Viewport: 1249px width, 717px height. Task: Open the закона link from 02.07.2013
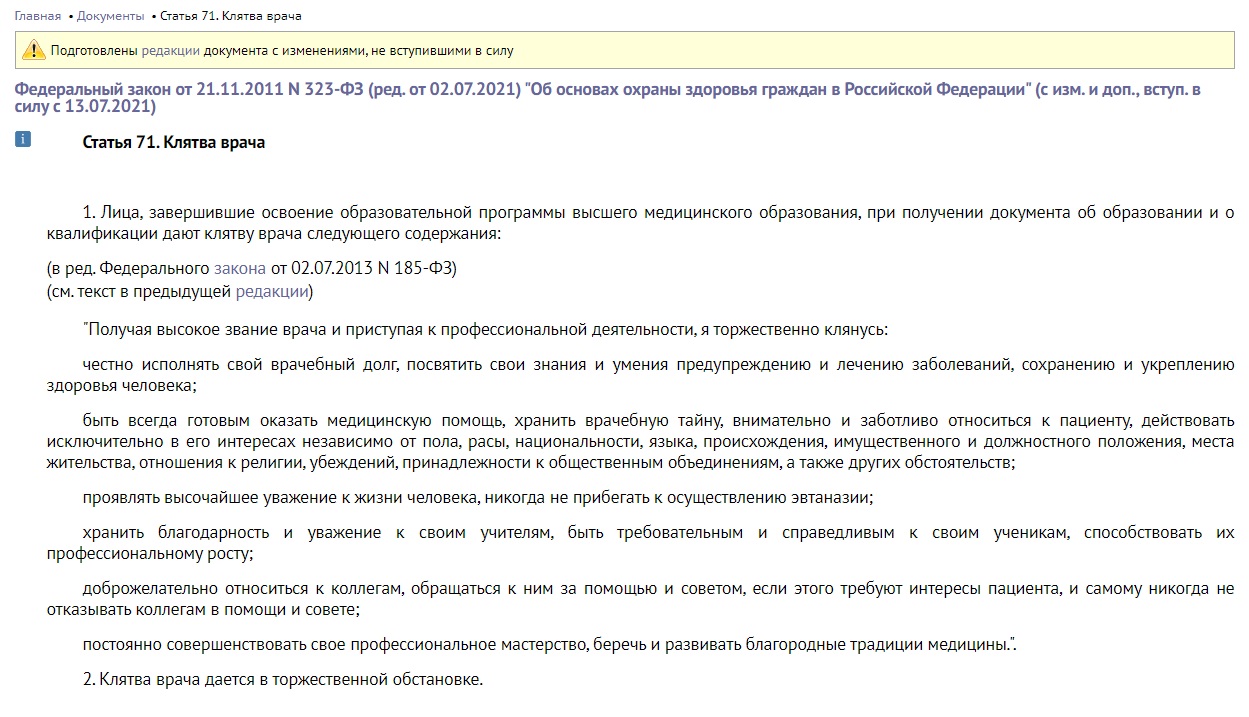[240, 268]
